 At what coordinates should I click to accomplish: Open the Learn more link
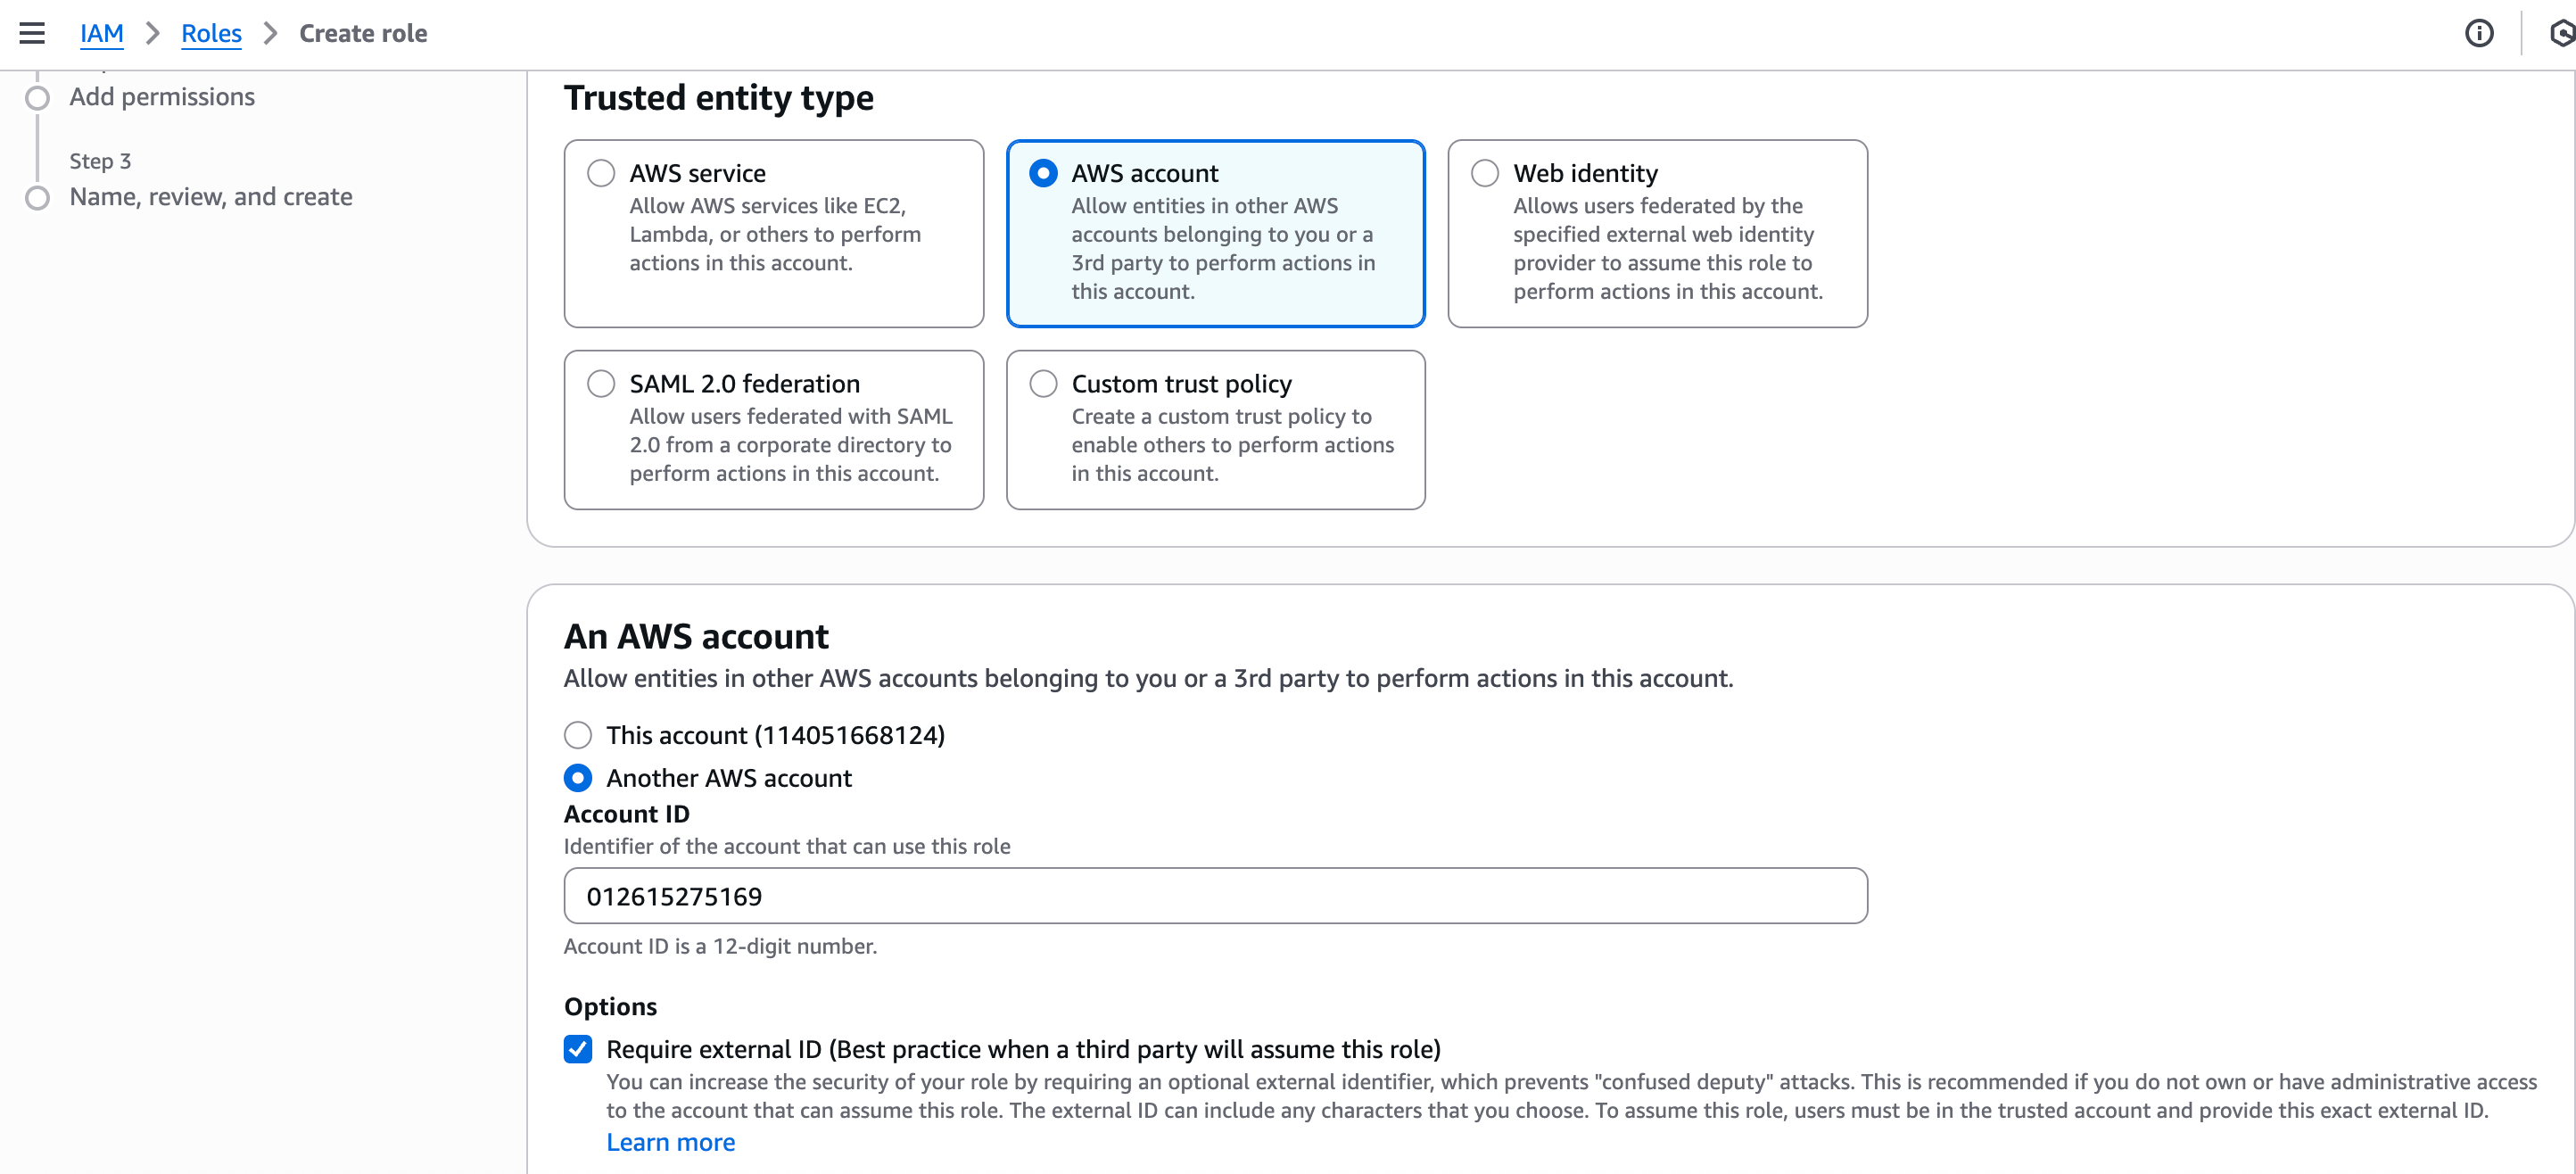(670, 1142)
